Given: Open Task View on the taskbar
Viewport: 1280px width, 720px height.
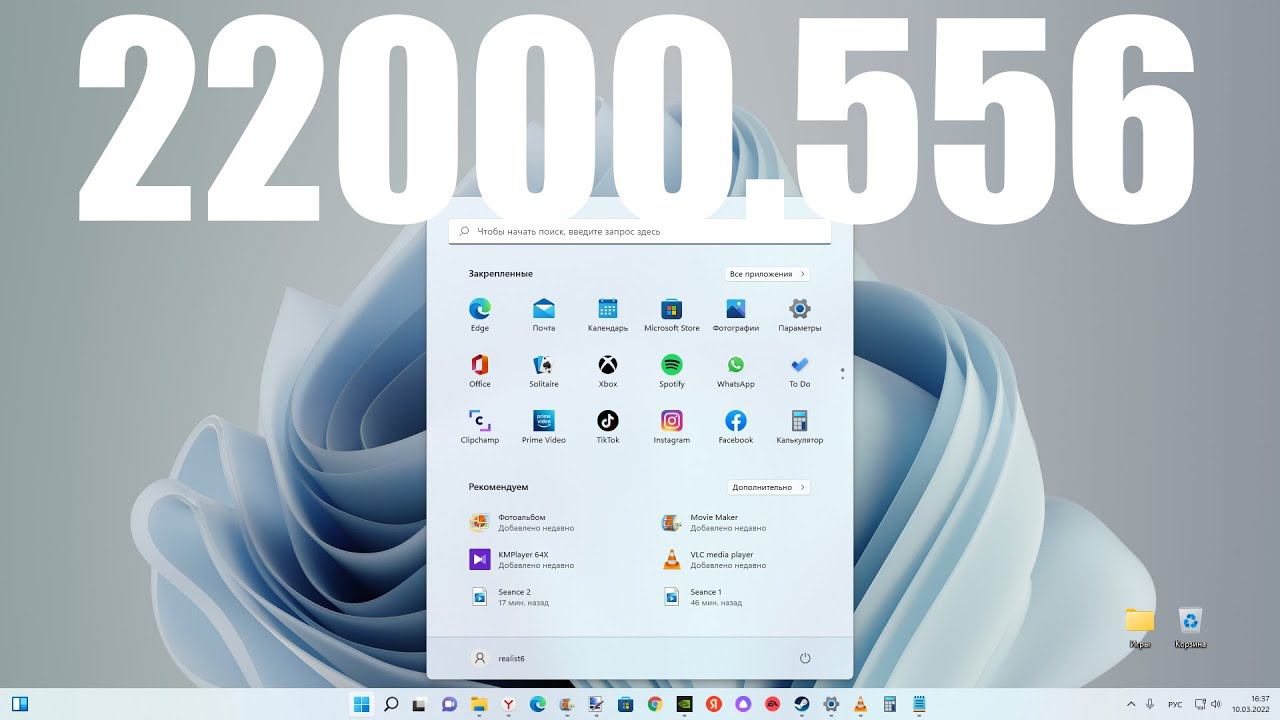Looking at the screenshot, I should click(420, 704).
